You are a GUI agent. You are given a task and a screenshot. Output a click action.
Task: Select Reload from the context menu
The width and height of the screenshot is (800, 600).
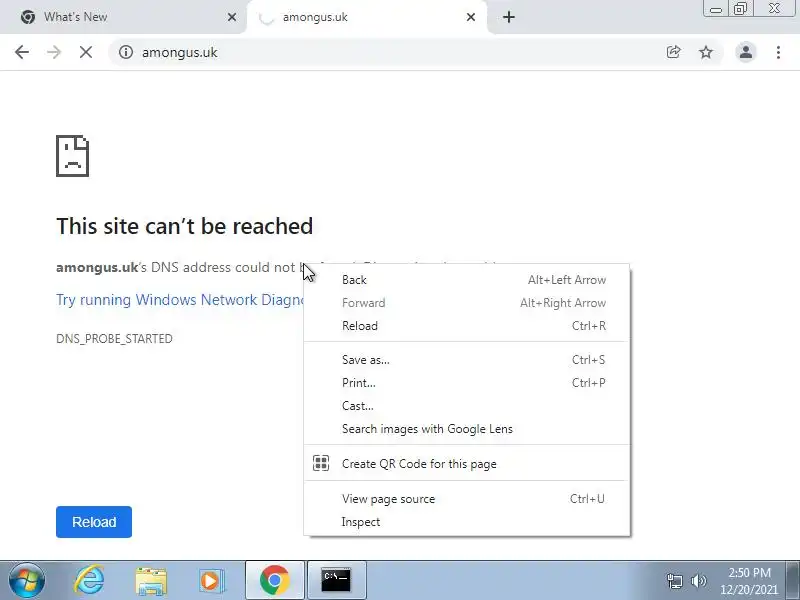[x=467, y=326]
